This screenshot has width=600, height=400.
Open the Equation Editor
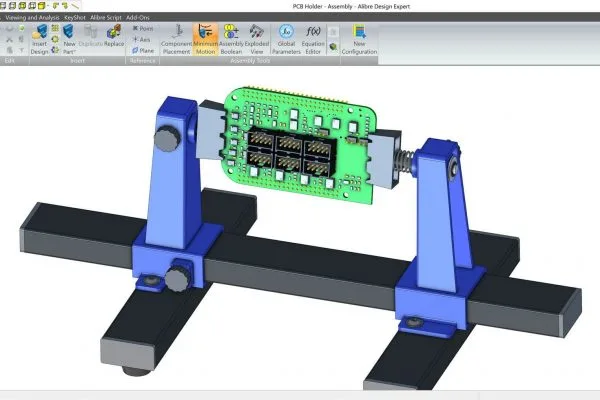[313, 39]
